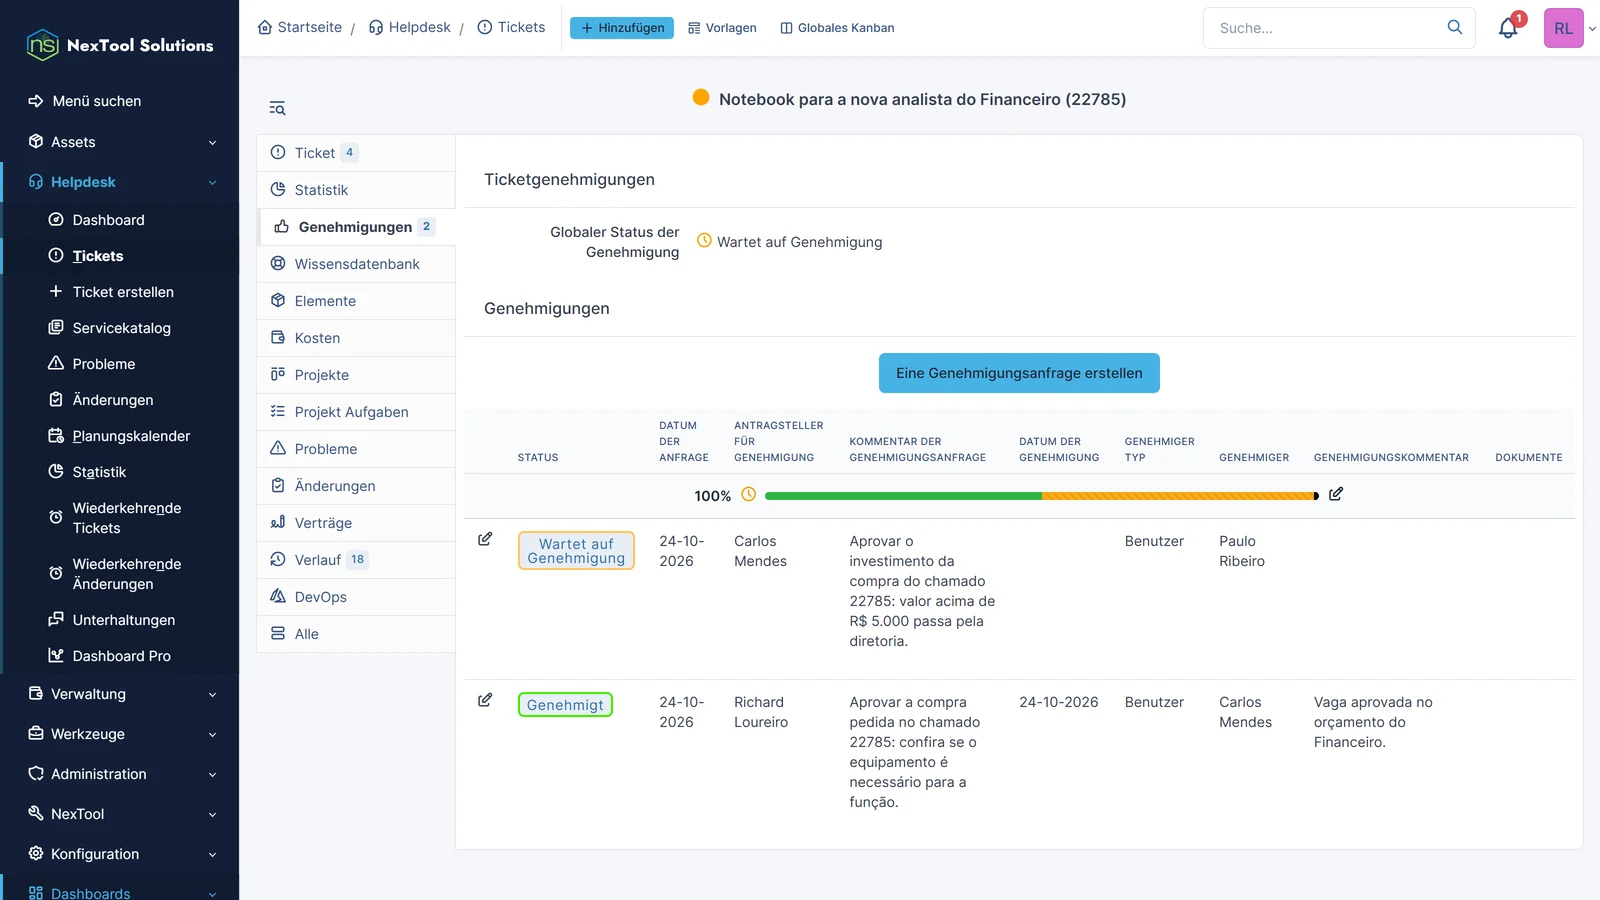
Task: Open the notifications bell icon
Action: click(1508, 28)
